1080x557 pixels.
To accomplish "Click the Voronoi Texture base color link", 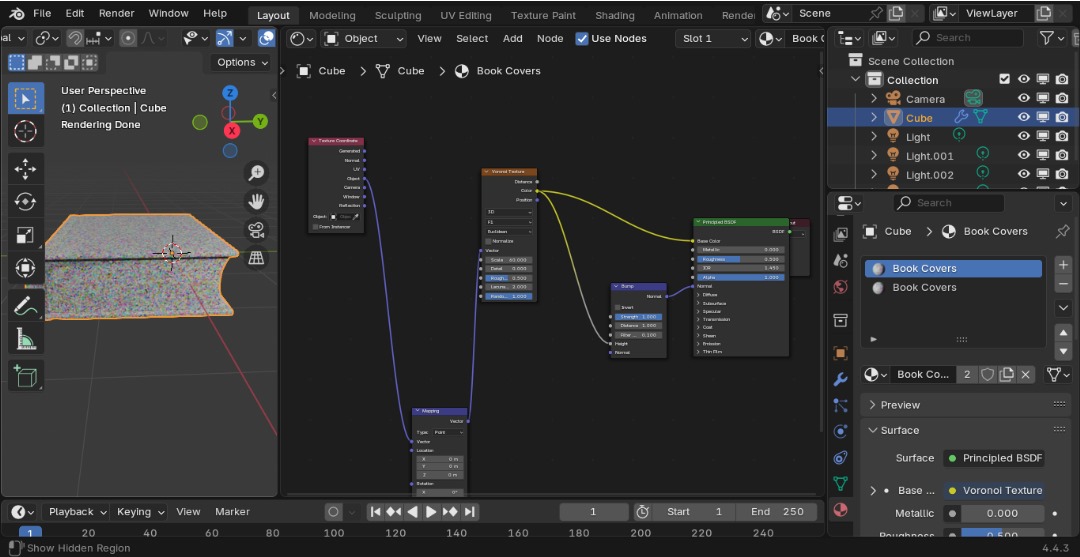I will [x=995, y=491].
